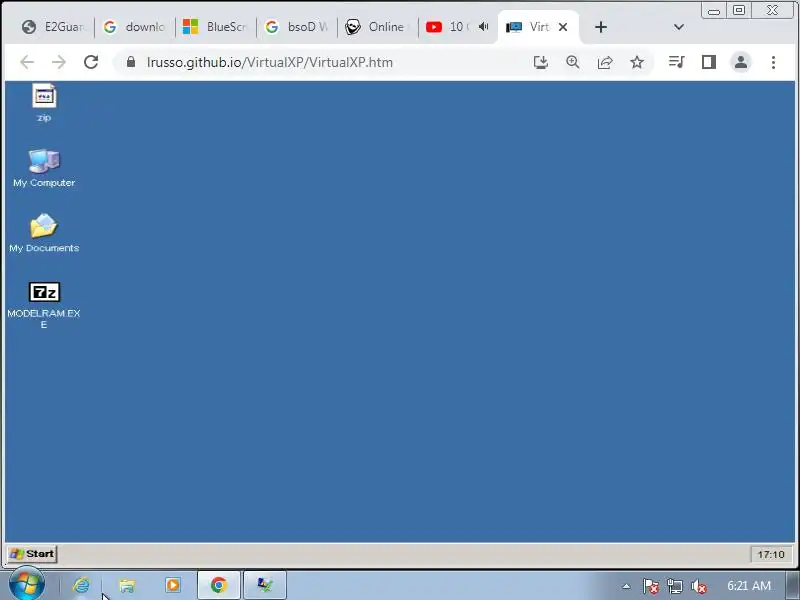This screenshot has width=800, height=600.
Task: Select the taskbar app next to Chrome
Action: point(265,585)
